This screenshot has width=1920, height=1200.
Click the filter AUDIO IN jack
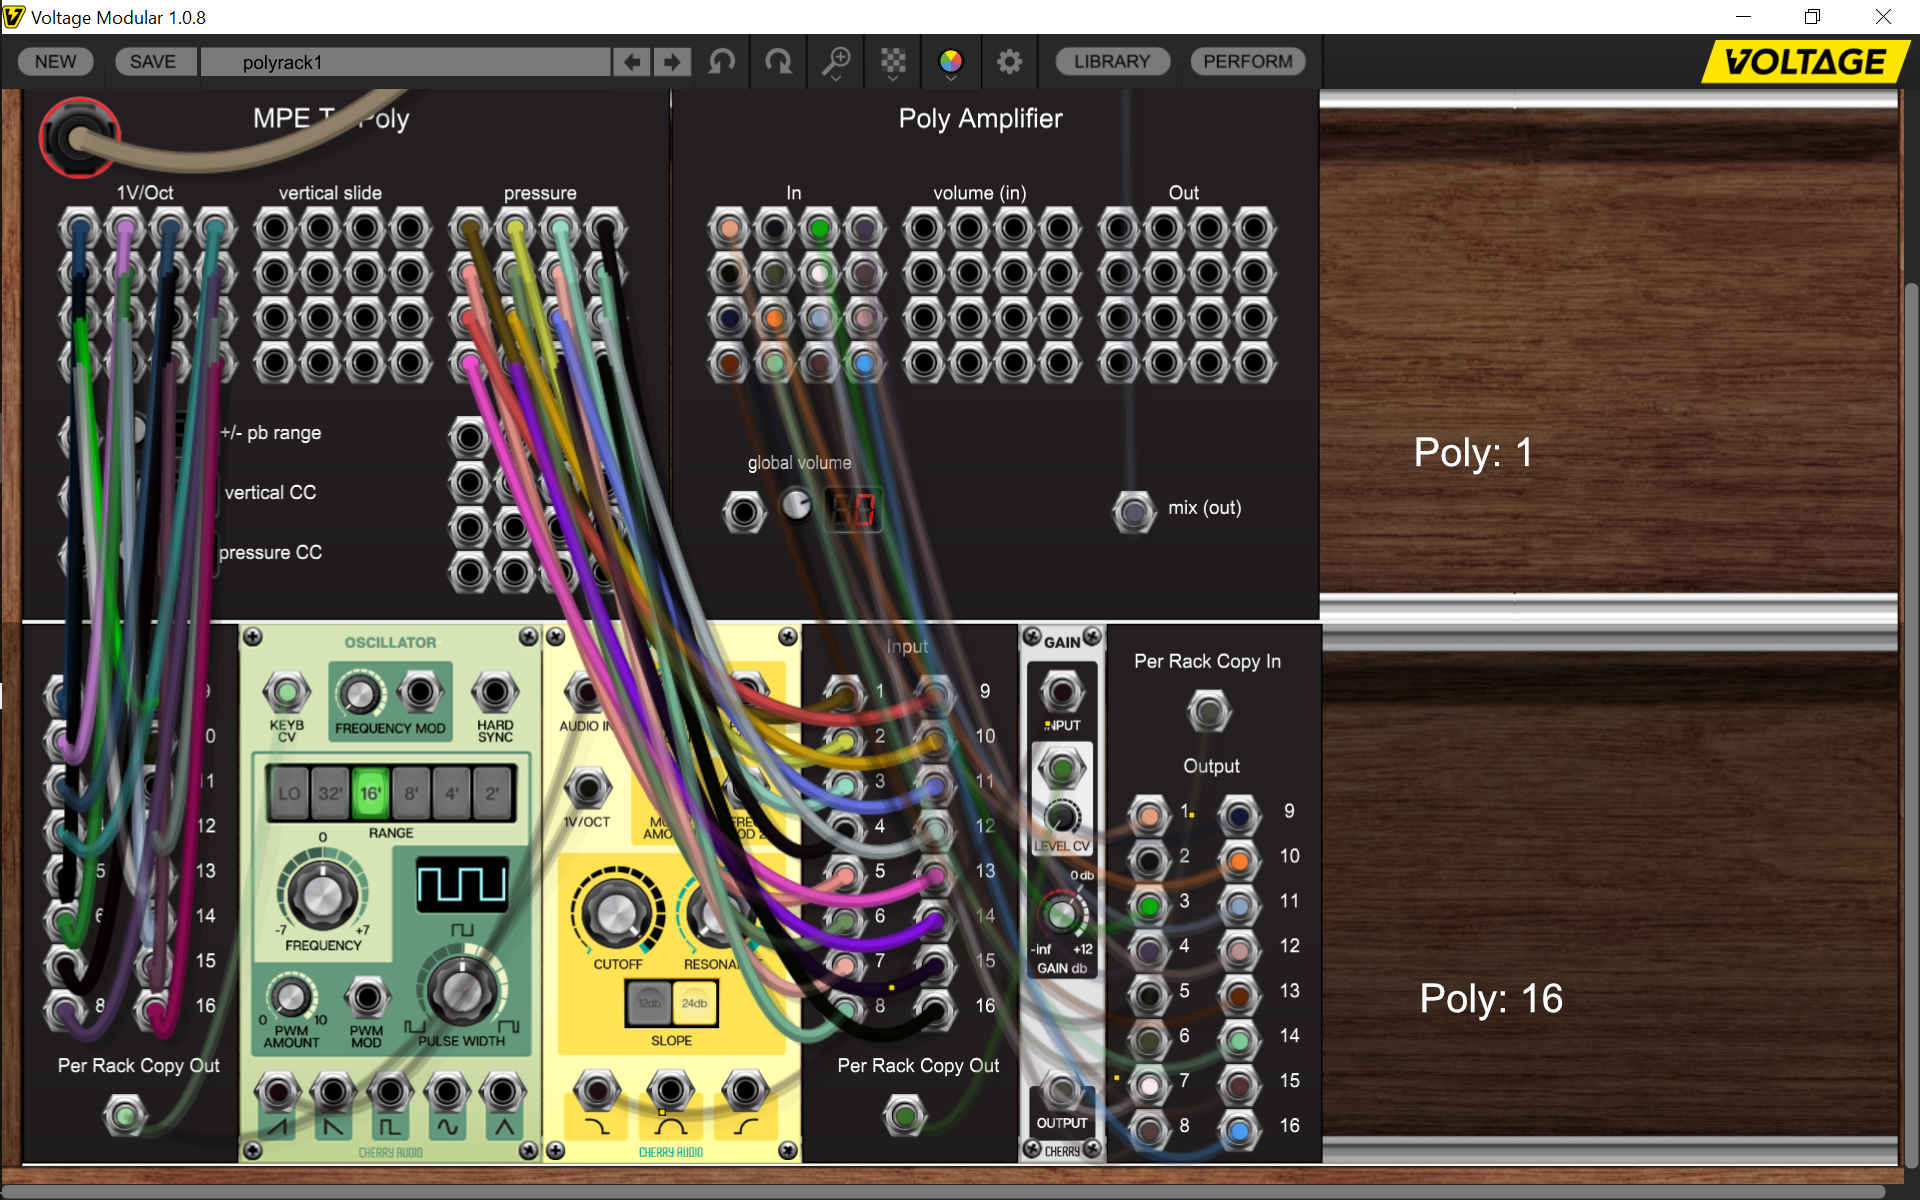click(x=585, y=692)
